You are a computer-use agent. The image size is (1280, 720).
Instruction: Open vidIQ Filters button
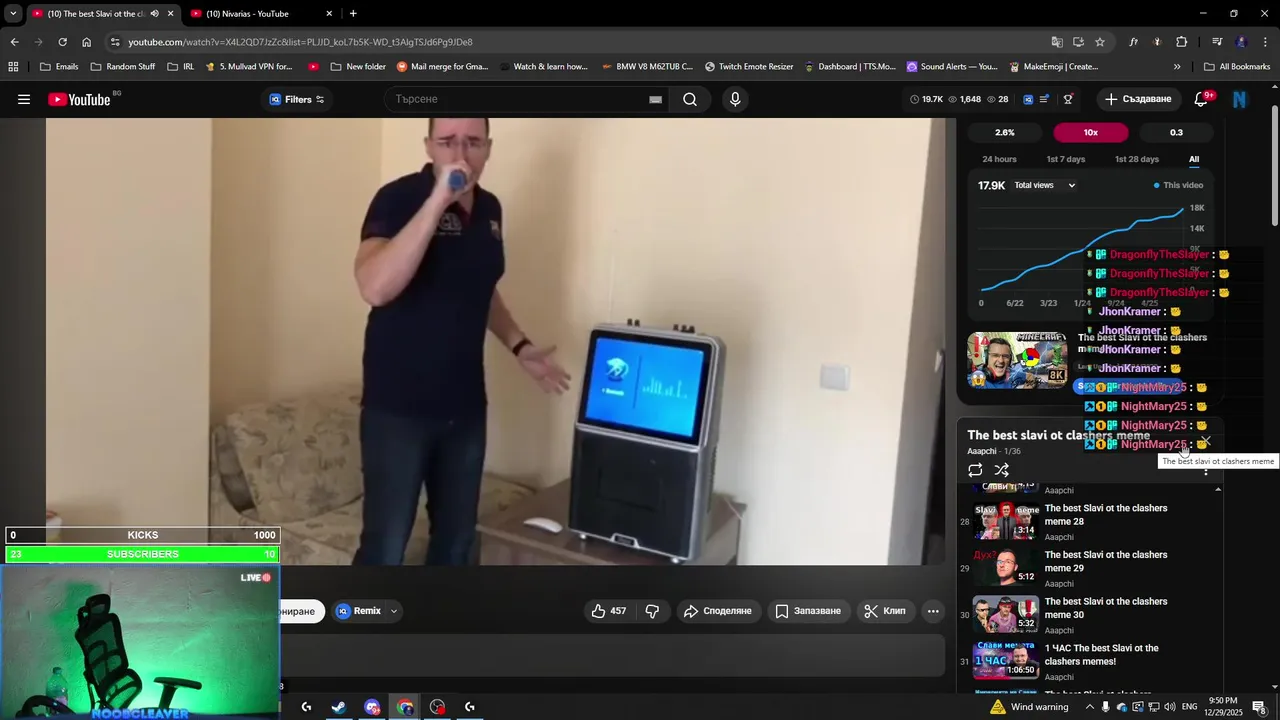297,99
